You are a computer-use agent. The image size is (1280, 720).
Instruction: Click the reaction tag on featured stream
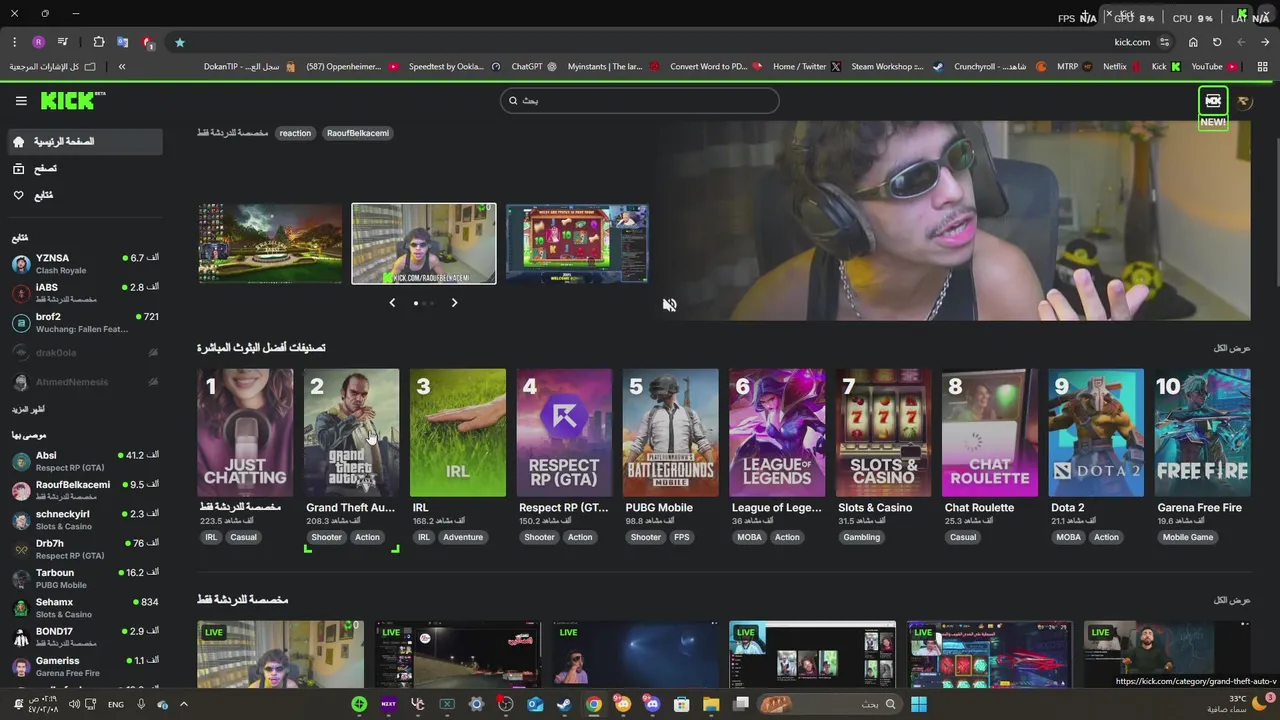coord(295,133)
